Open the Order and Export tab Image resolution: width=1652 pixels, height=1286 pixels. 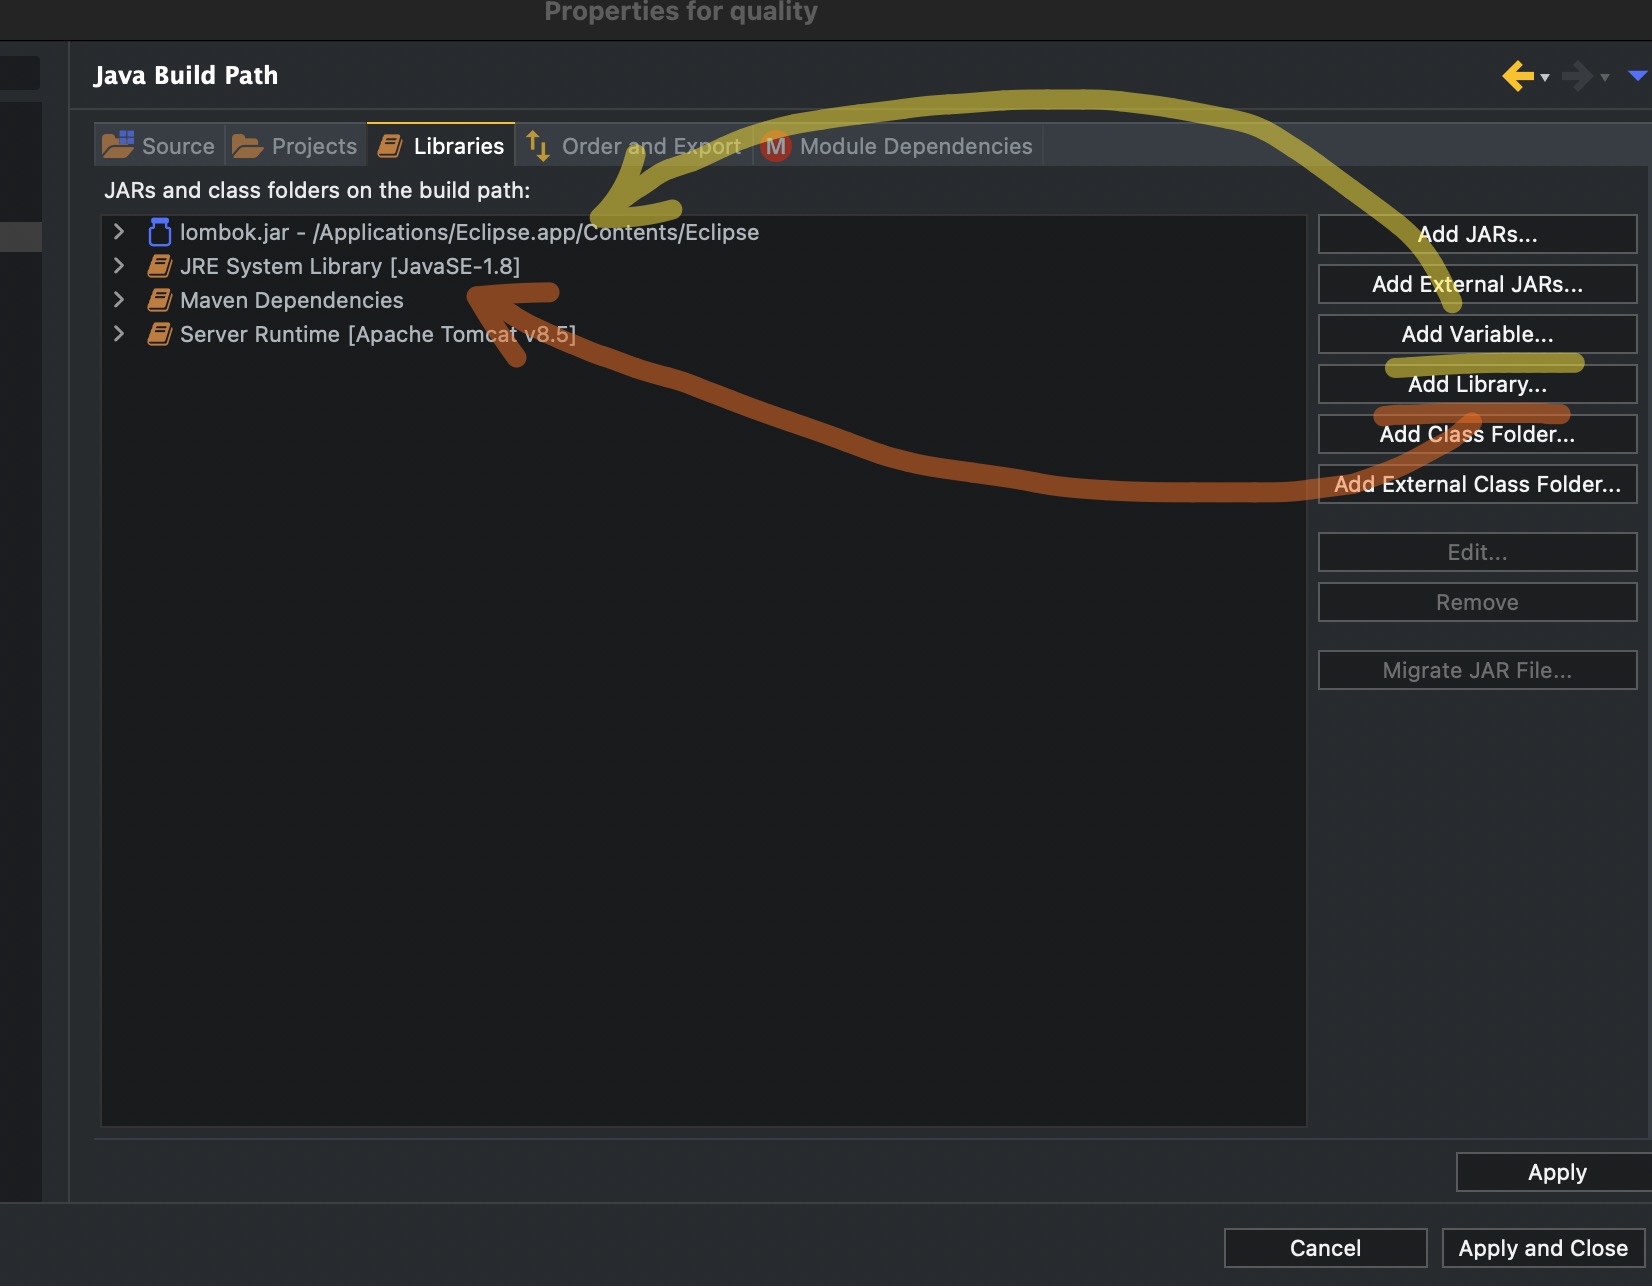pos(634,146)
